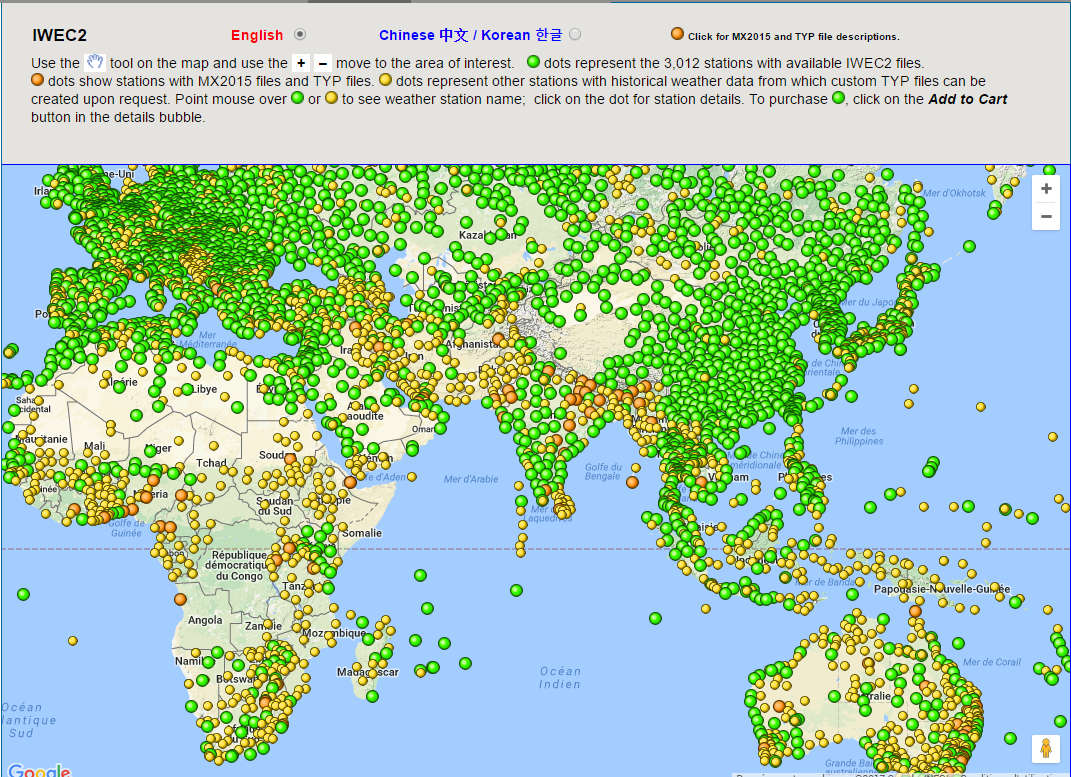Viewport: 1071px width, 777px height.
Task: Open "Click for MX2015 and TYP file descriptions"
Action: coord(793,37)
